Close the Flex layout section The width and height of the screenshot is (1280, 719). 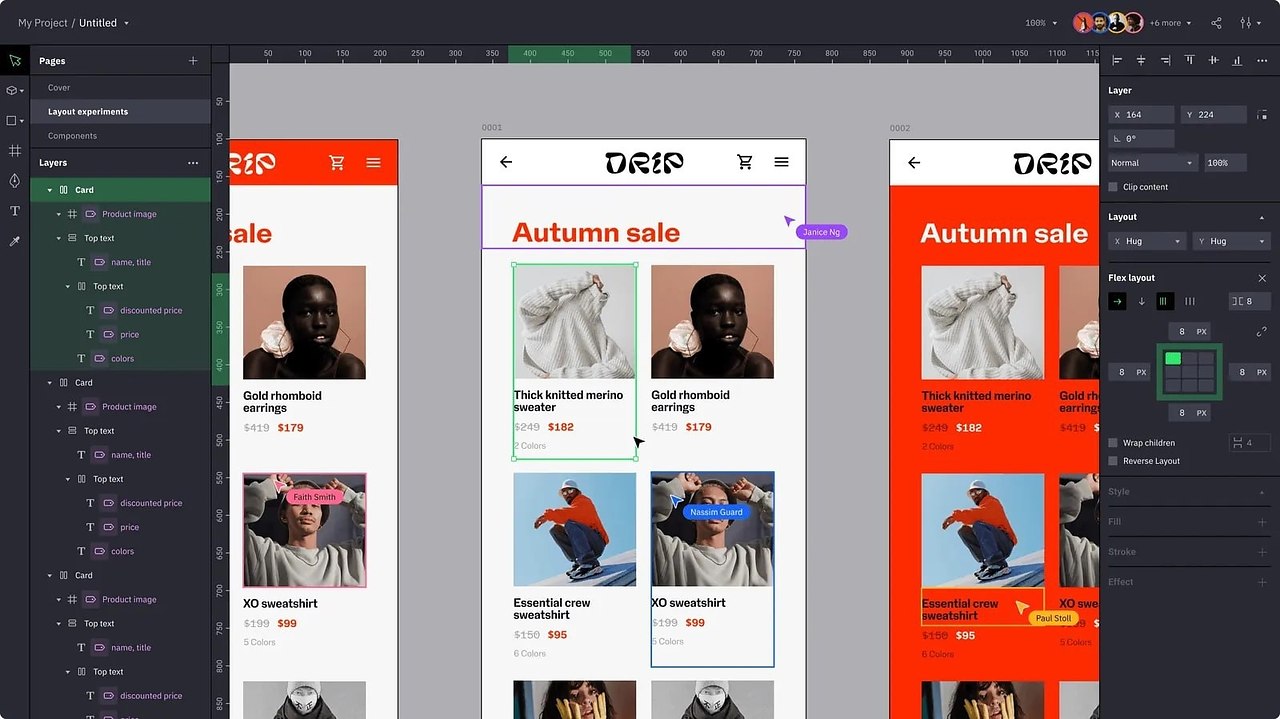(1262, 278)
